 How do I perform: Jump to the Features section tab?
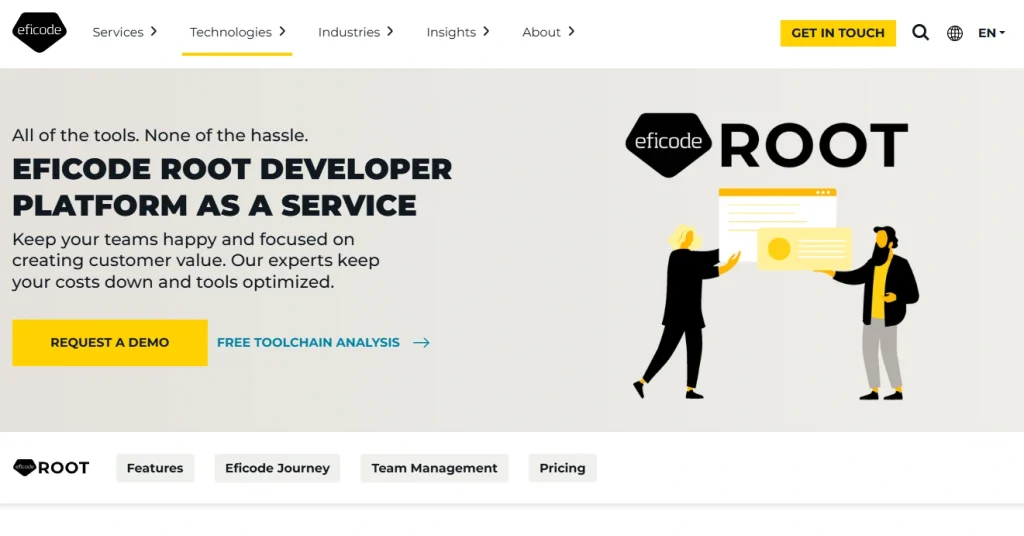[155, 468]
